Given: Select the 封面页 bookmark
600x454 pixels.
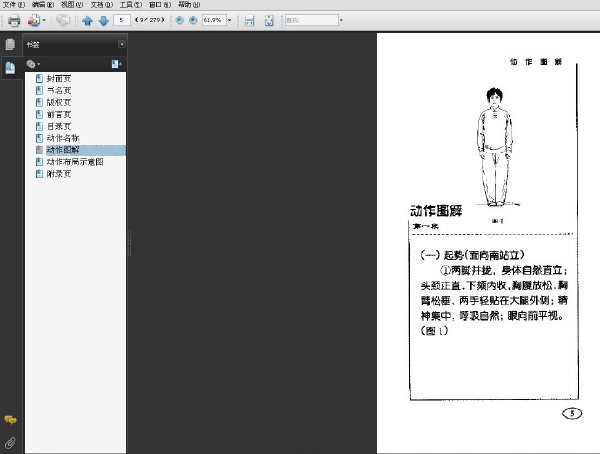Looking at the screenshot, I should [59, 78].
